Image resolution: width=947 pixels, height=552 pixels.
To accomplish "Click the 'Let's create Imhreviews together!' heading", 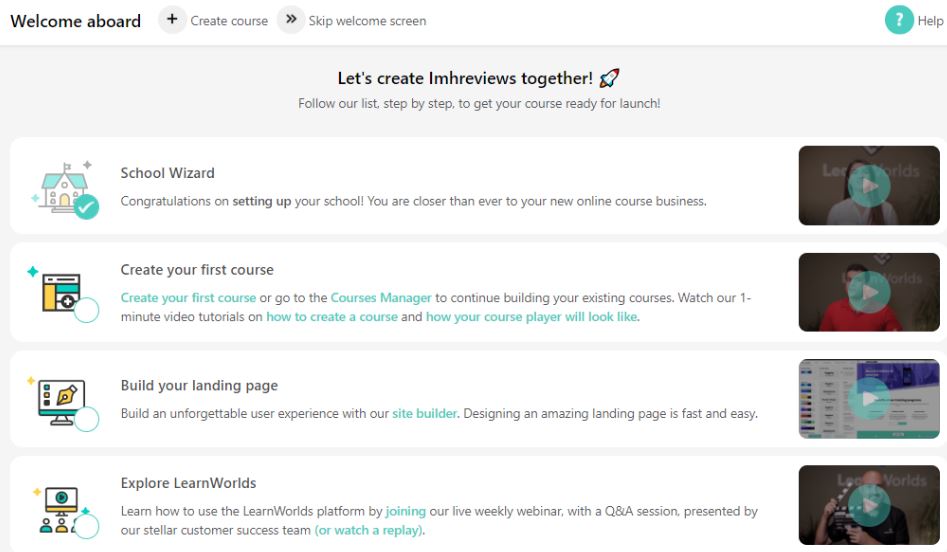I will (x=465, y=78).
